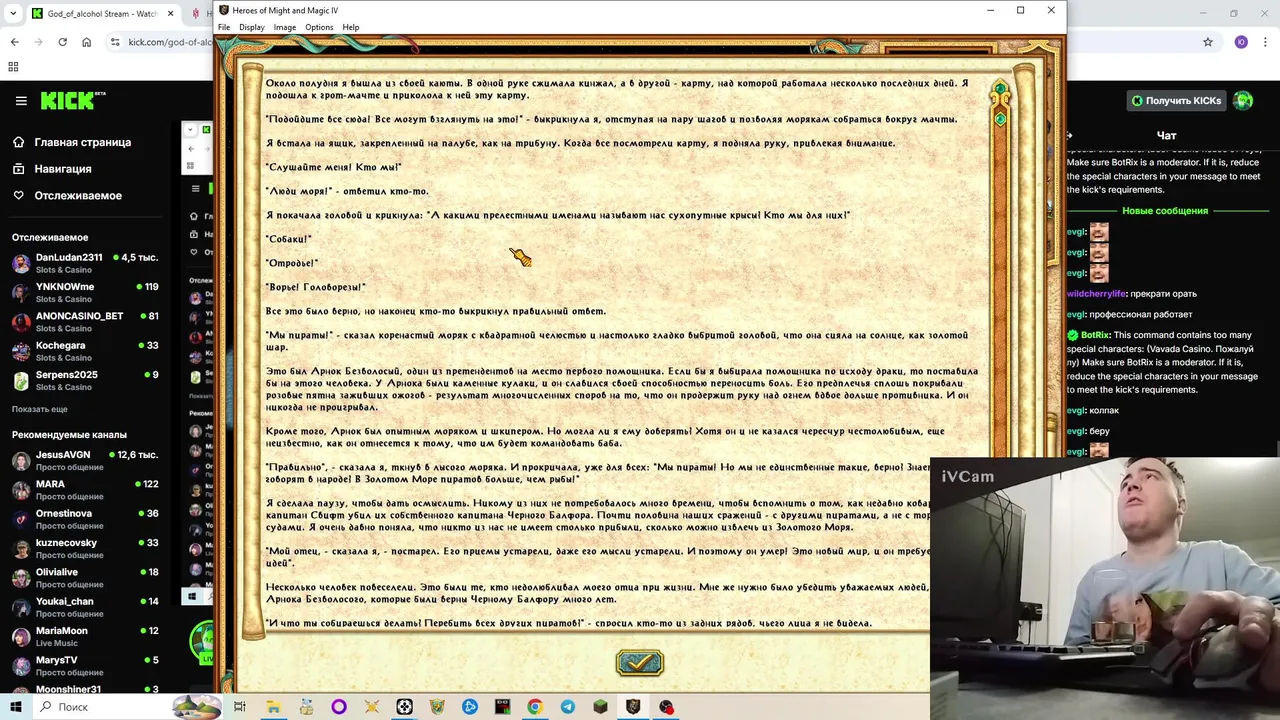Open the Windows Start menu
The width and height of the screenshot is (1280, 720).
16,707
